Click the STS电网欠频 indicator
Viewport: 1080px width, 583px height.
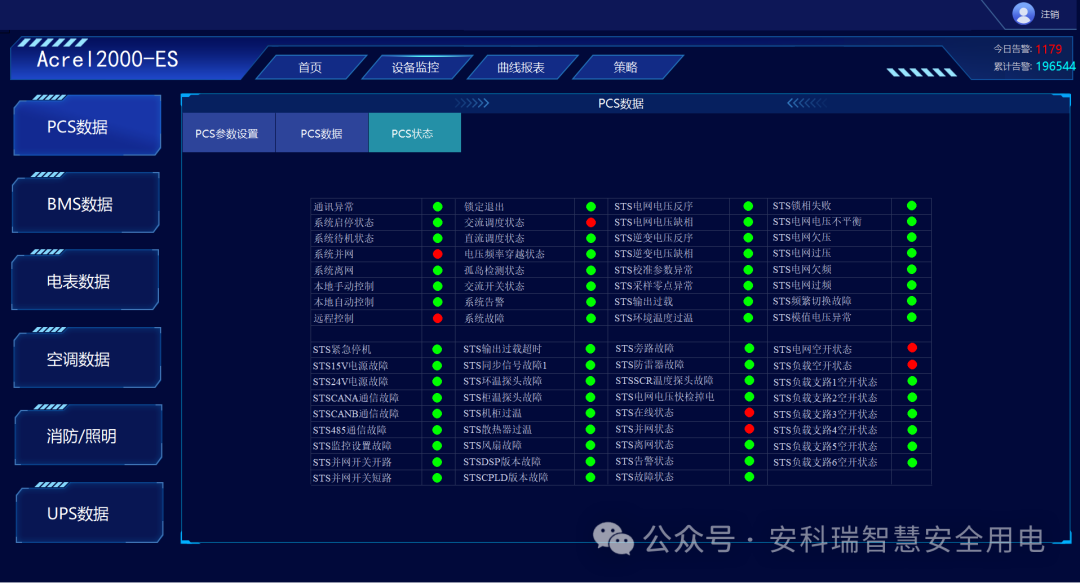click(911, 269)
